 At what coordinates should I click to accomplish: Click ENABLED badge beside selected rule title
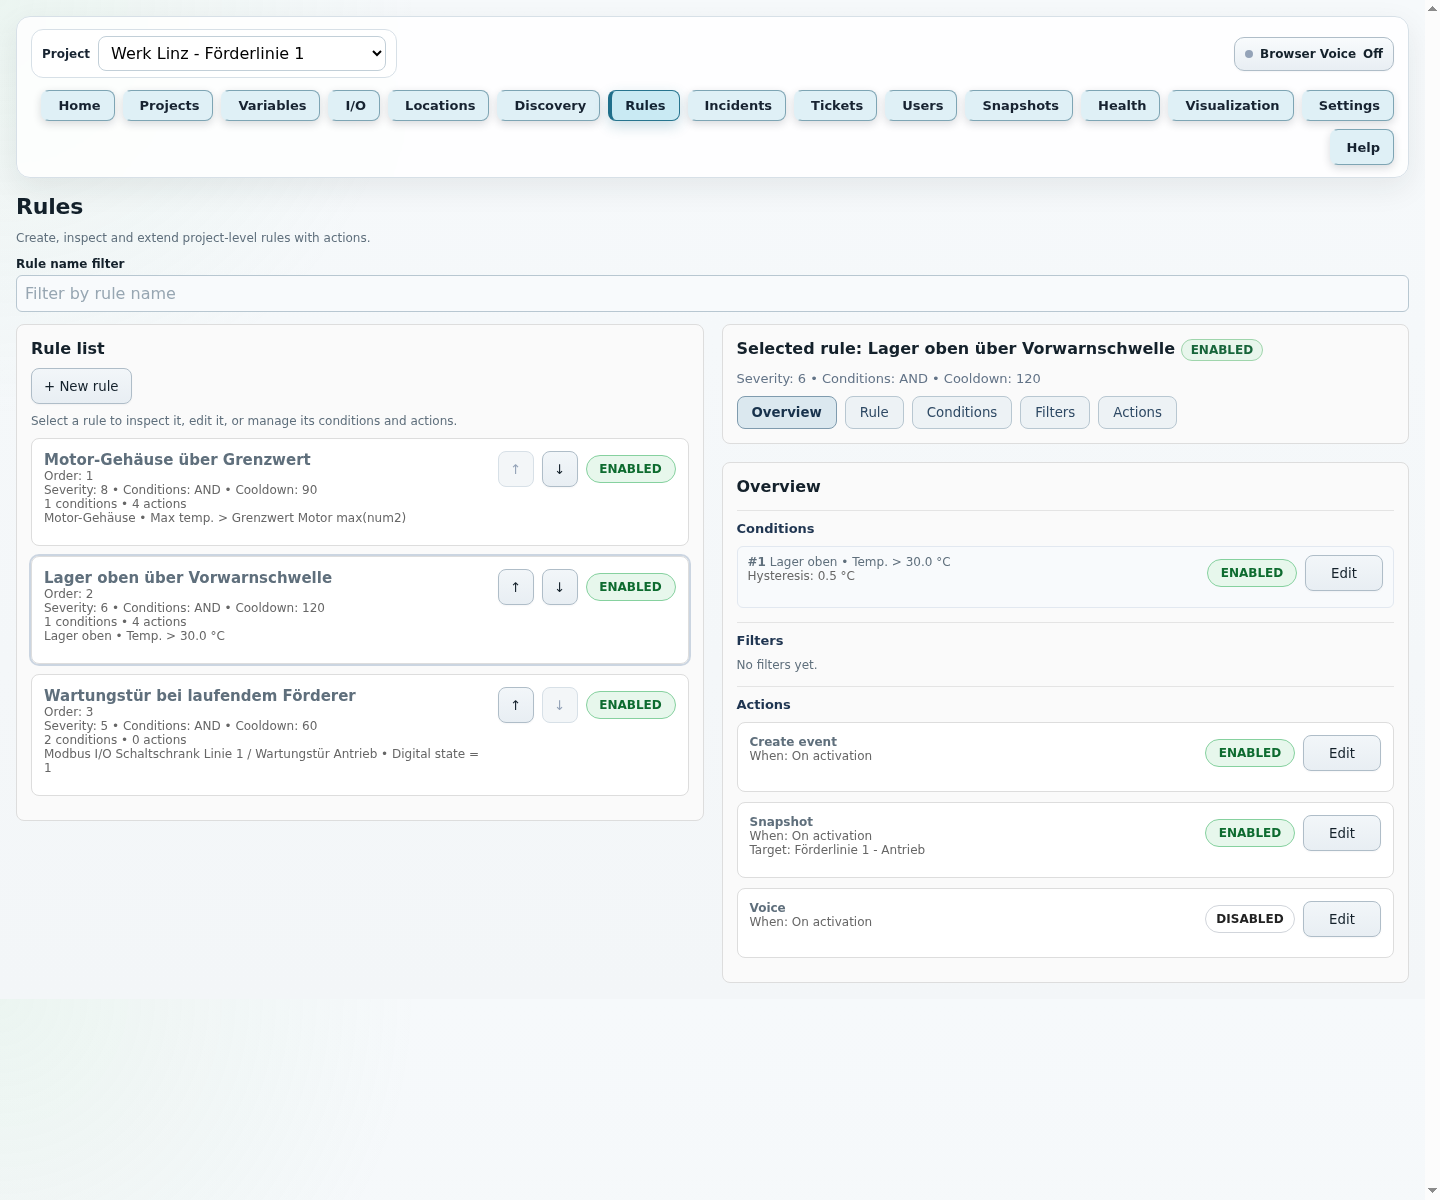[x=1221, y=350]
